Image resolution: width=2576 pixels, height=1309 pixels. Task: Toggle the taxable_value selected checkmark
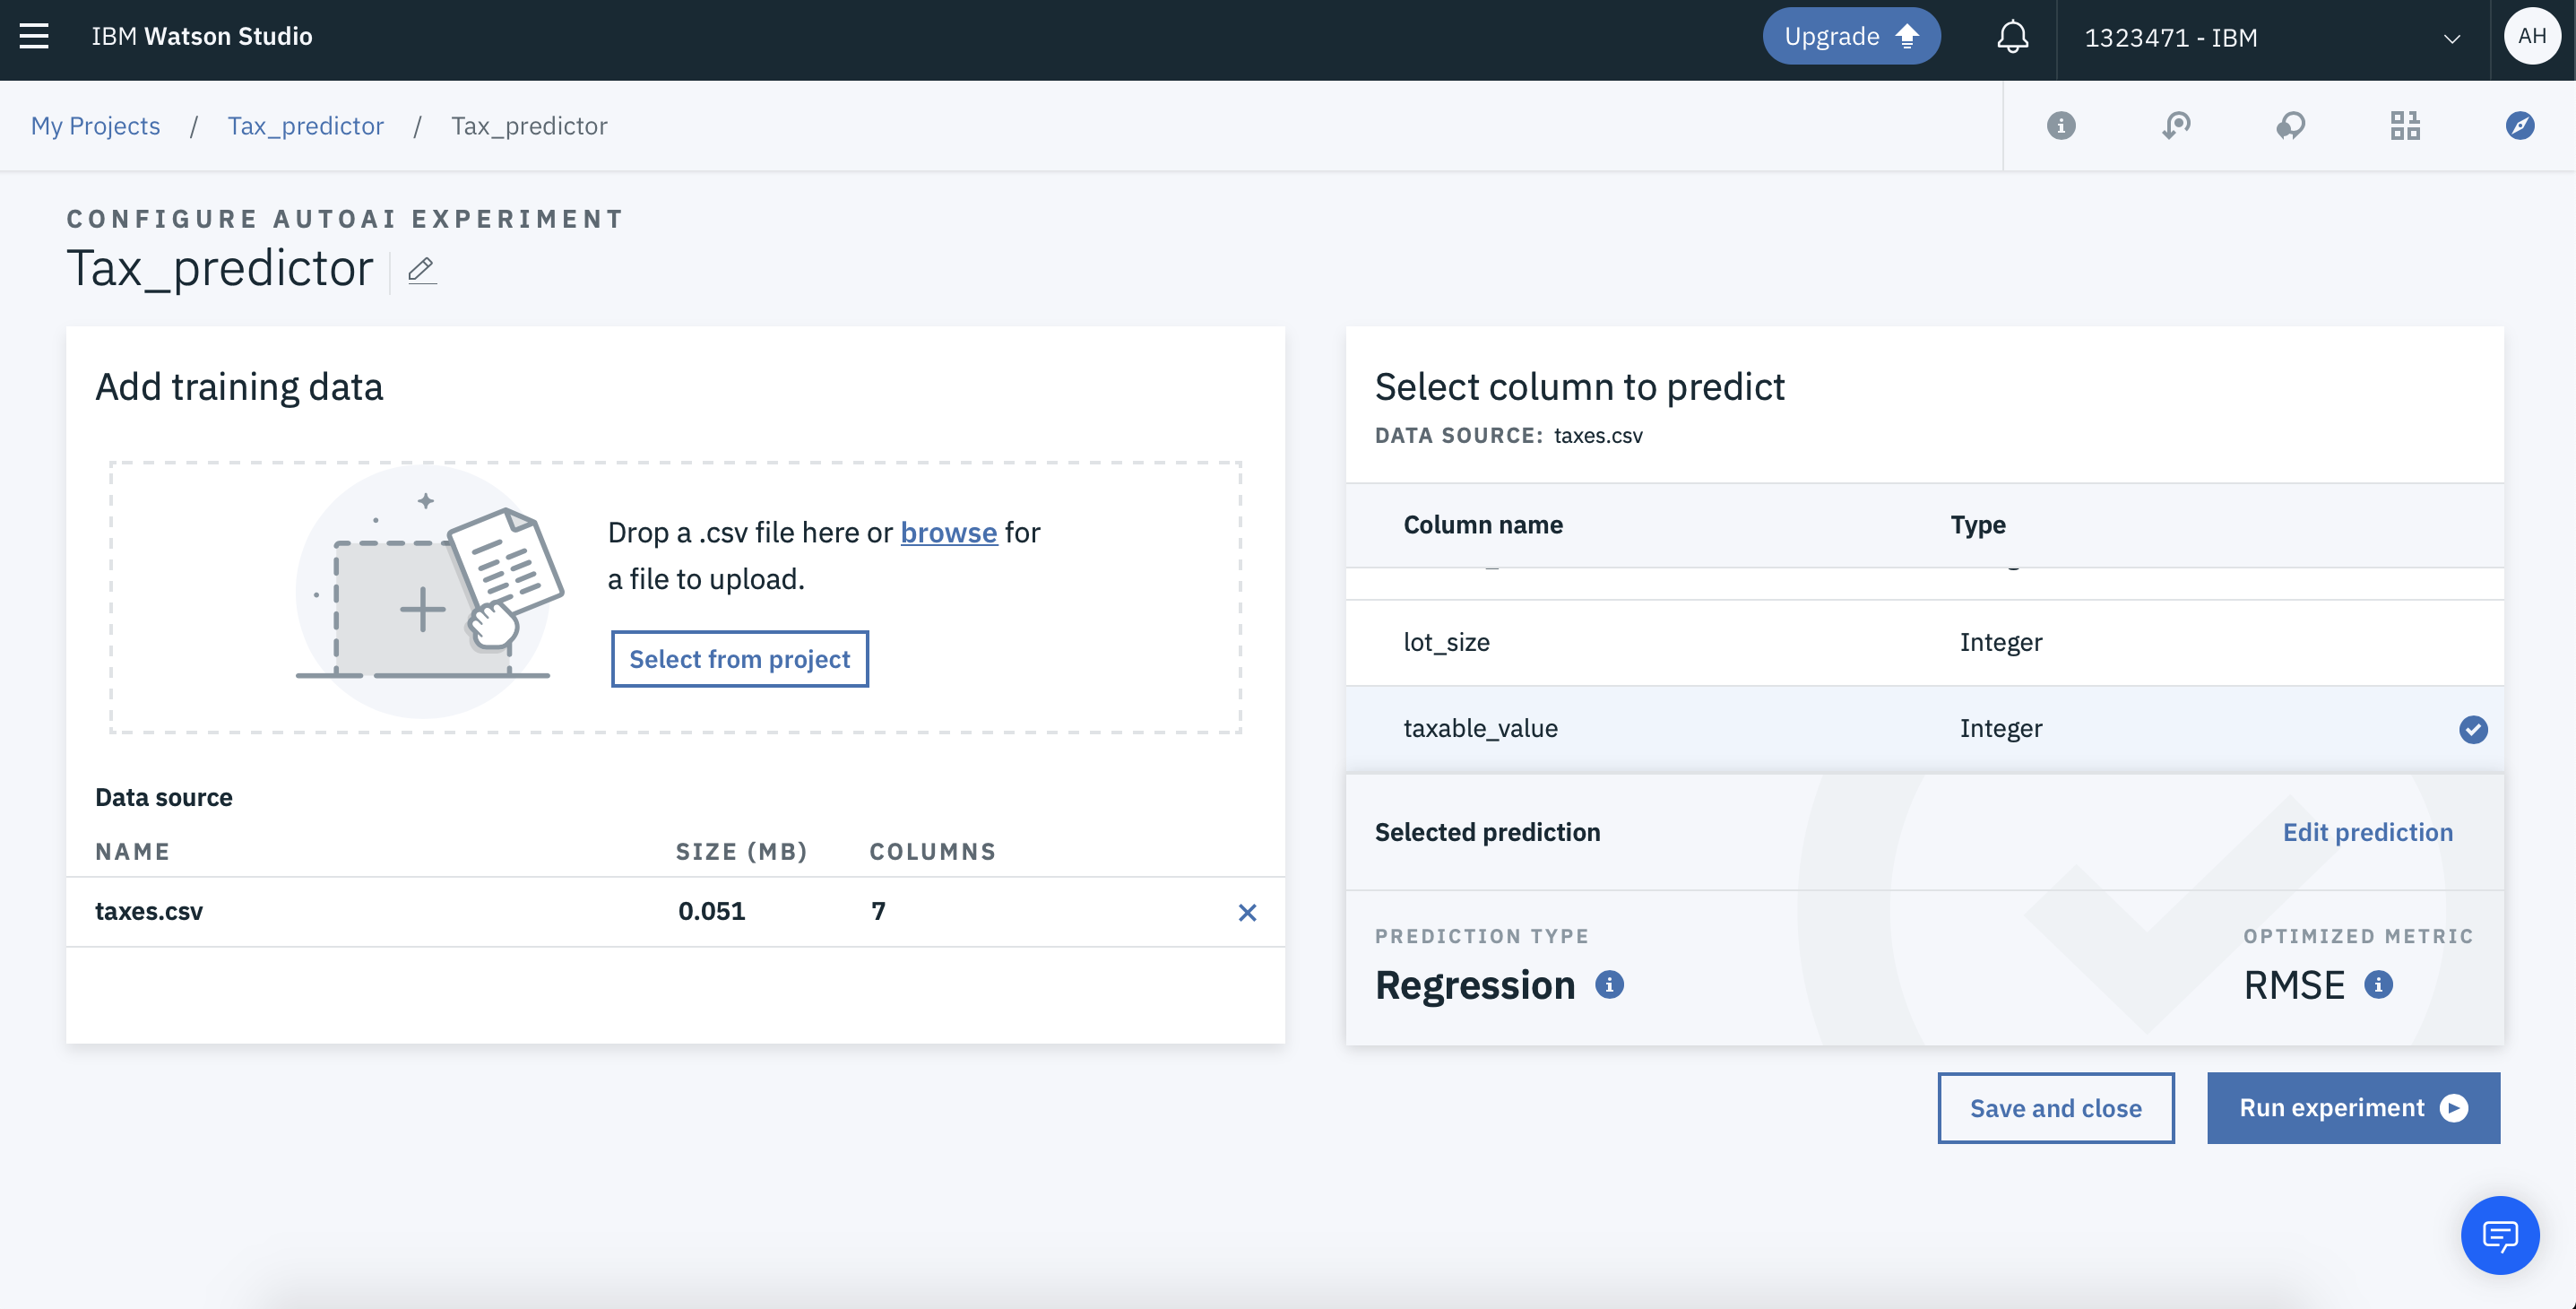click(x=2473, y=729)
